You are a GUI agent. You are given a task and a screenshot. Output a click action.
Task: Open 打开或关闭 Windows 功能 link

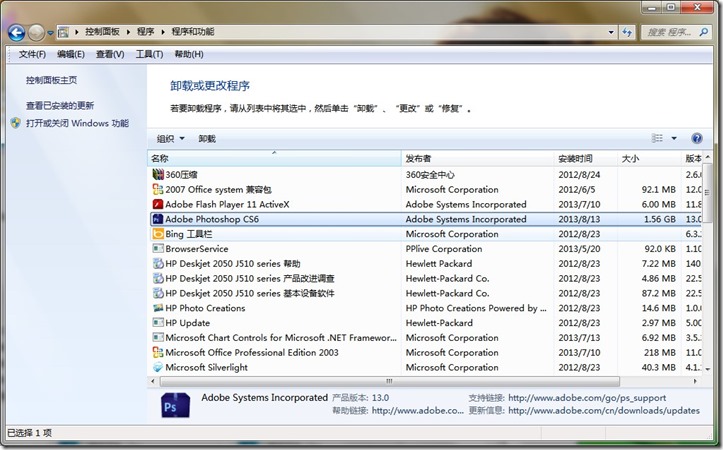coord(77,123)
